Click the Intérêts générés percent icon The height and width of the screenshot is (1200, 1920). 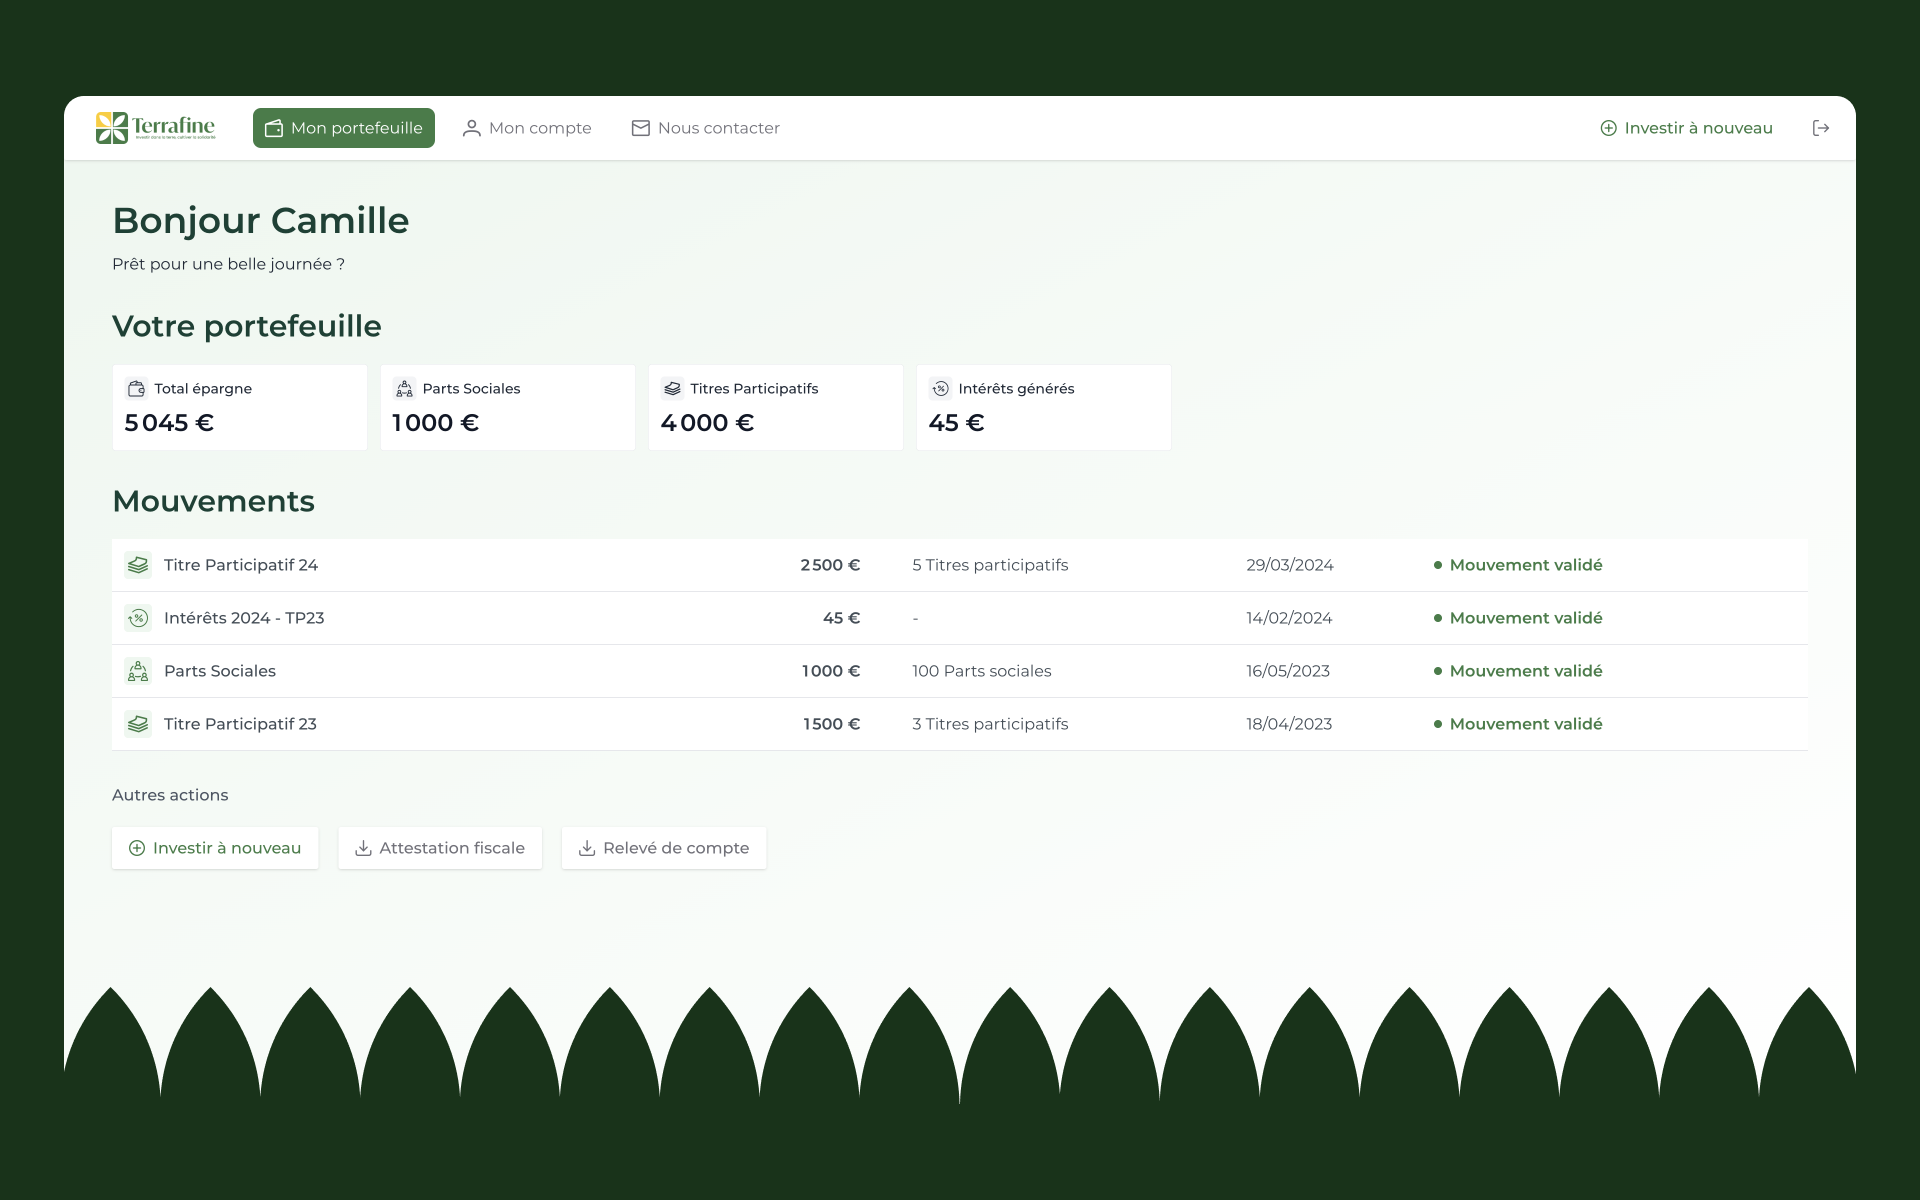point(940,389)
